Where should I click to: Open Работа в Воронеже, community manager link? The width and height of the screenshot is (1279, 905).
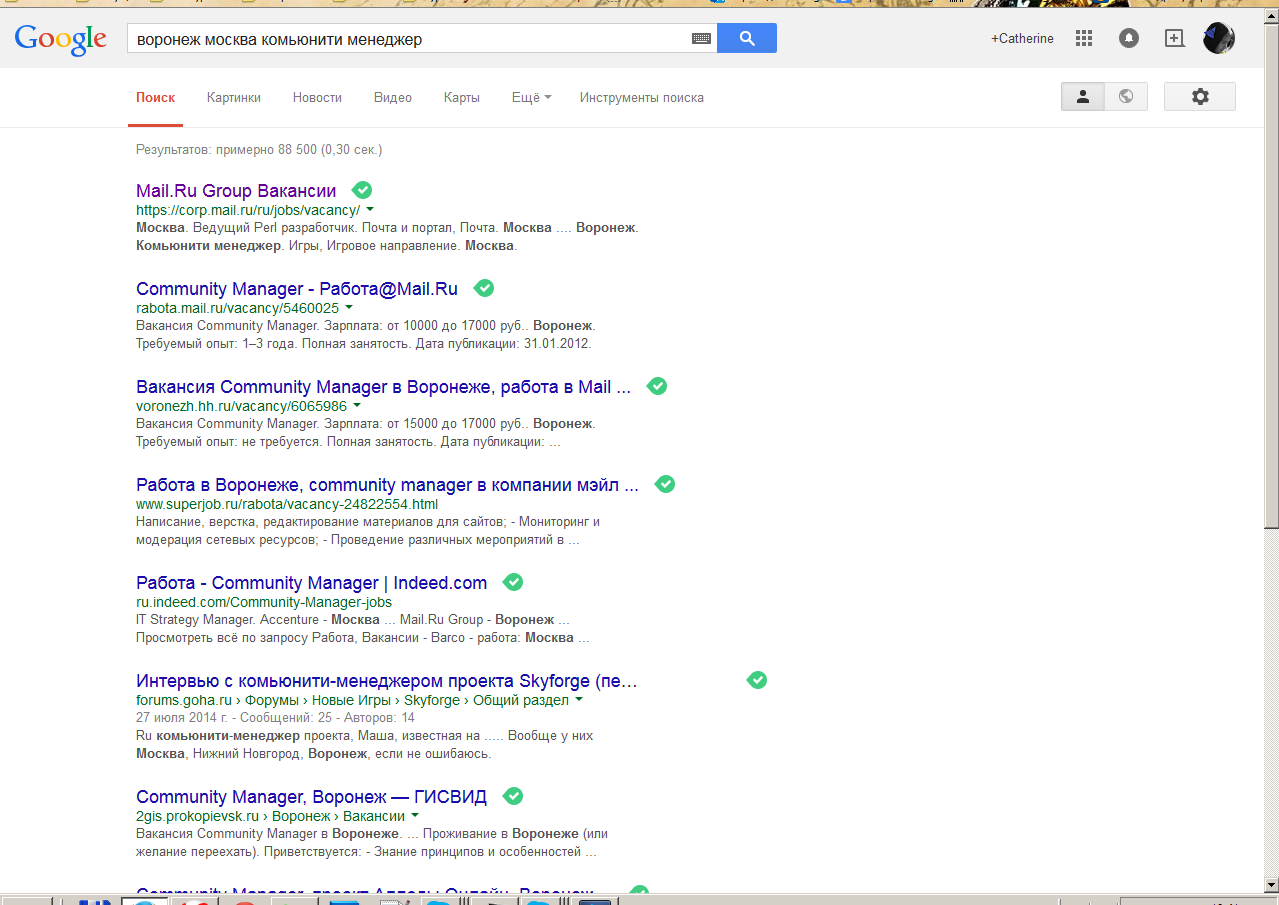[387, 485]
